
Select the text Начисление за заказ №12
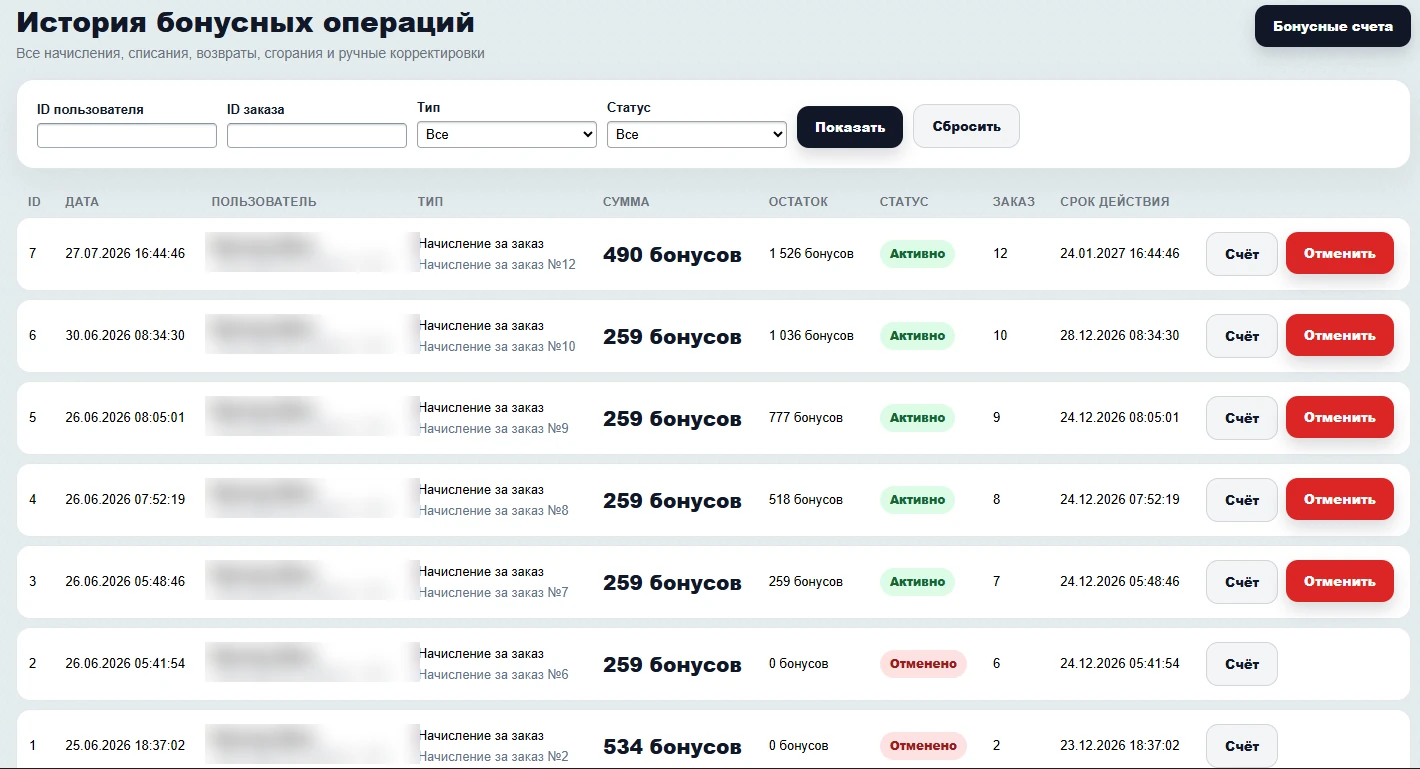click(x=497, y=265)
